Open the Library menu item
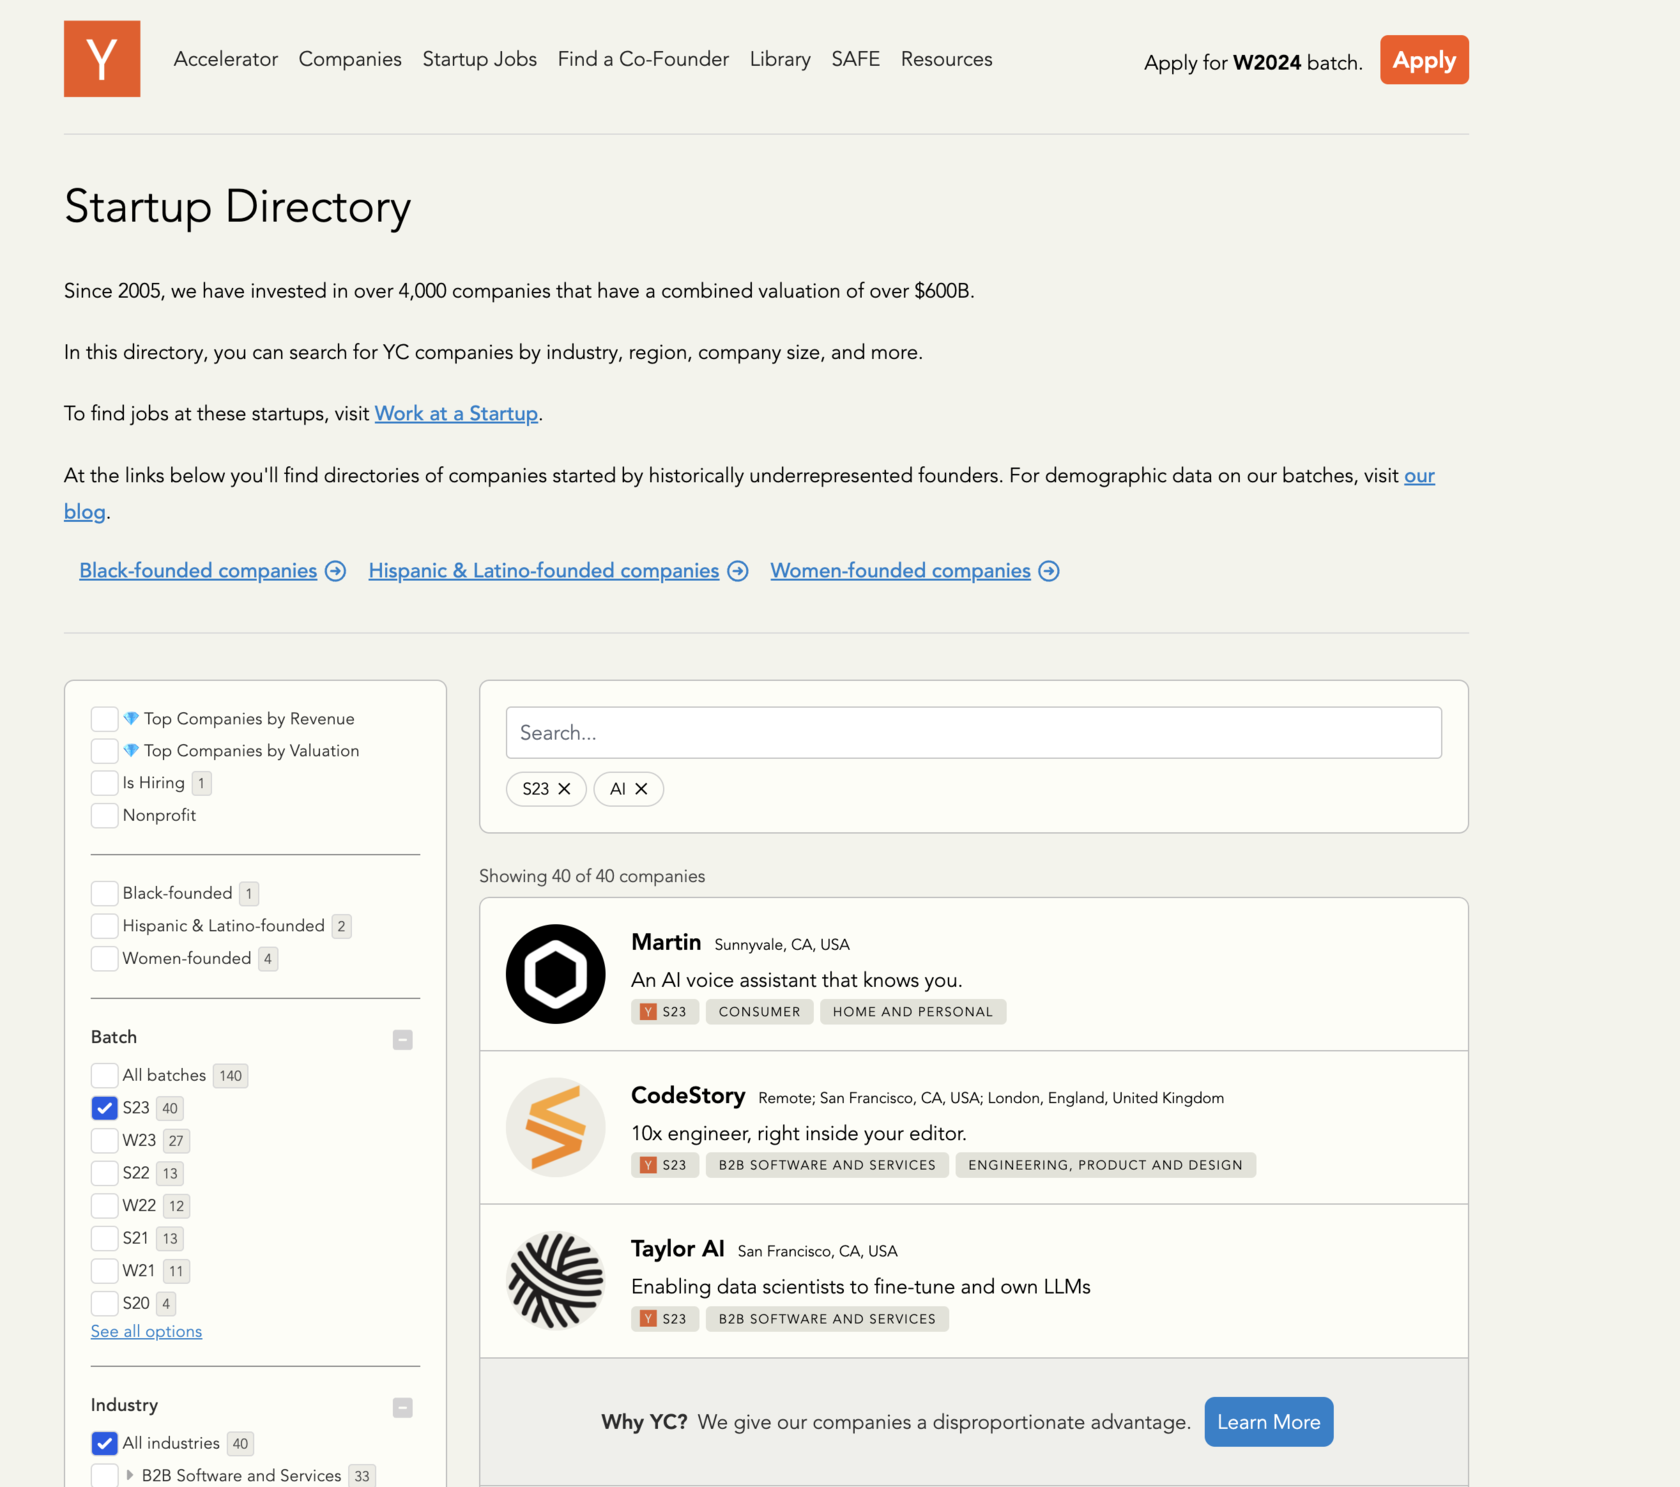The height and width of the screenshot is (1487, 1680). coord(780,59)
